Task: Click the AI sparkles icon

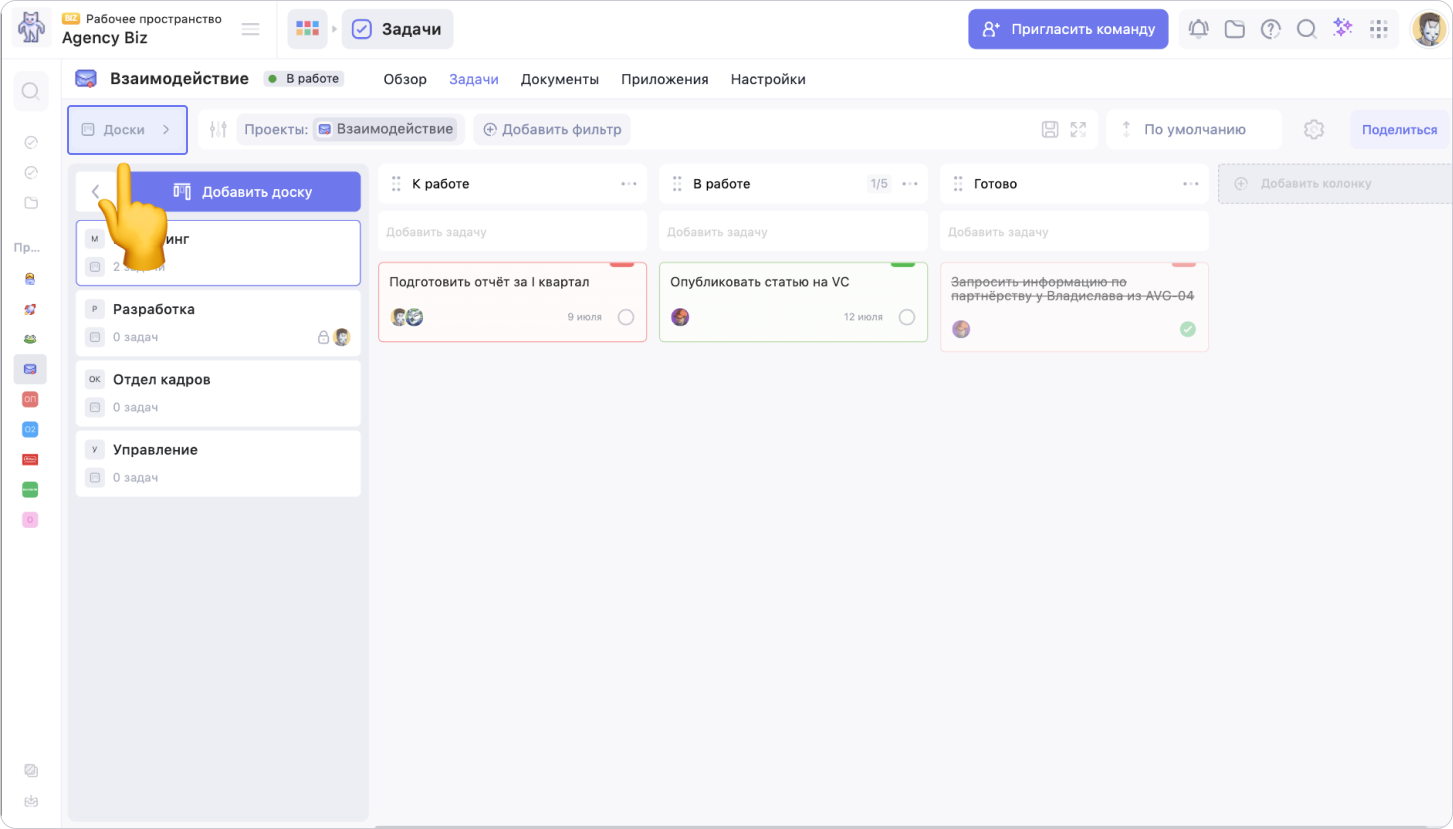Action: [x=1343, y=28]
